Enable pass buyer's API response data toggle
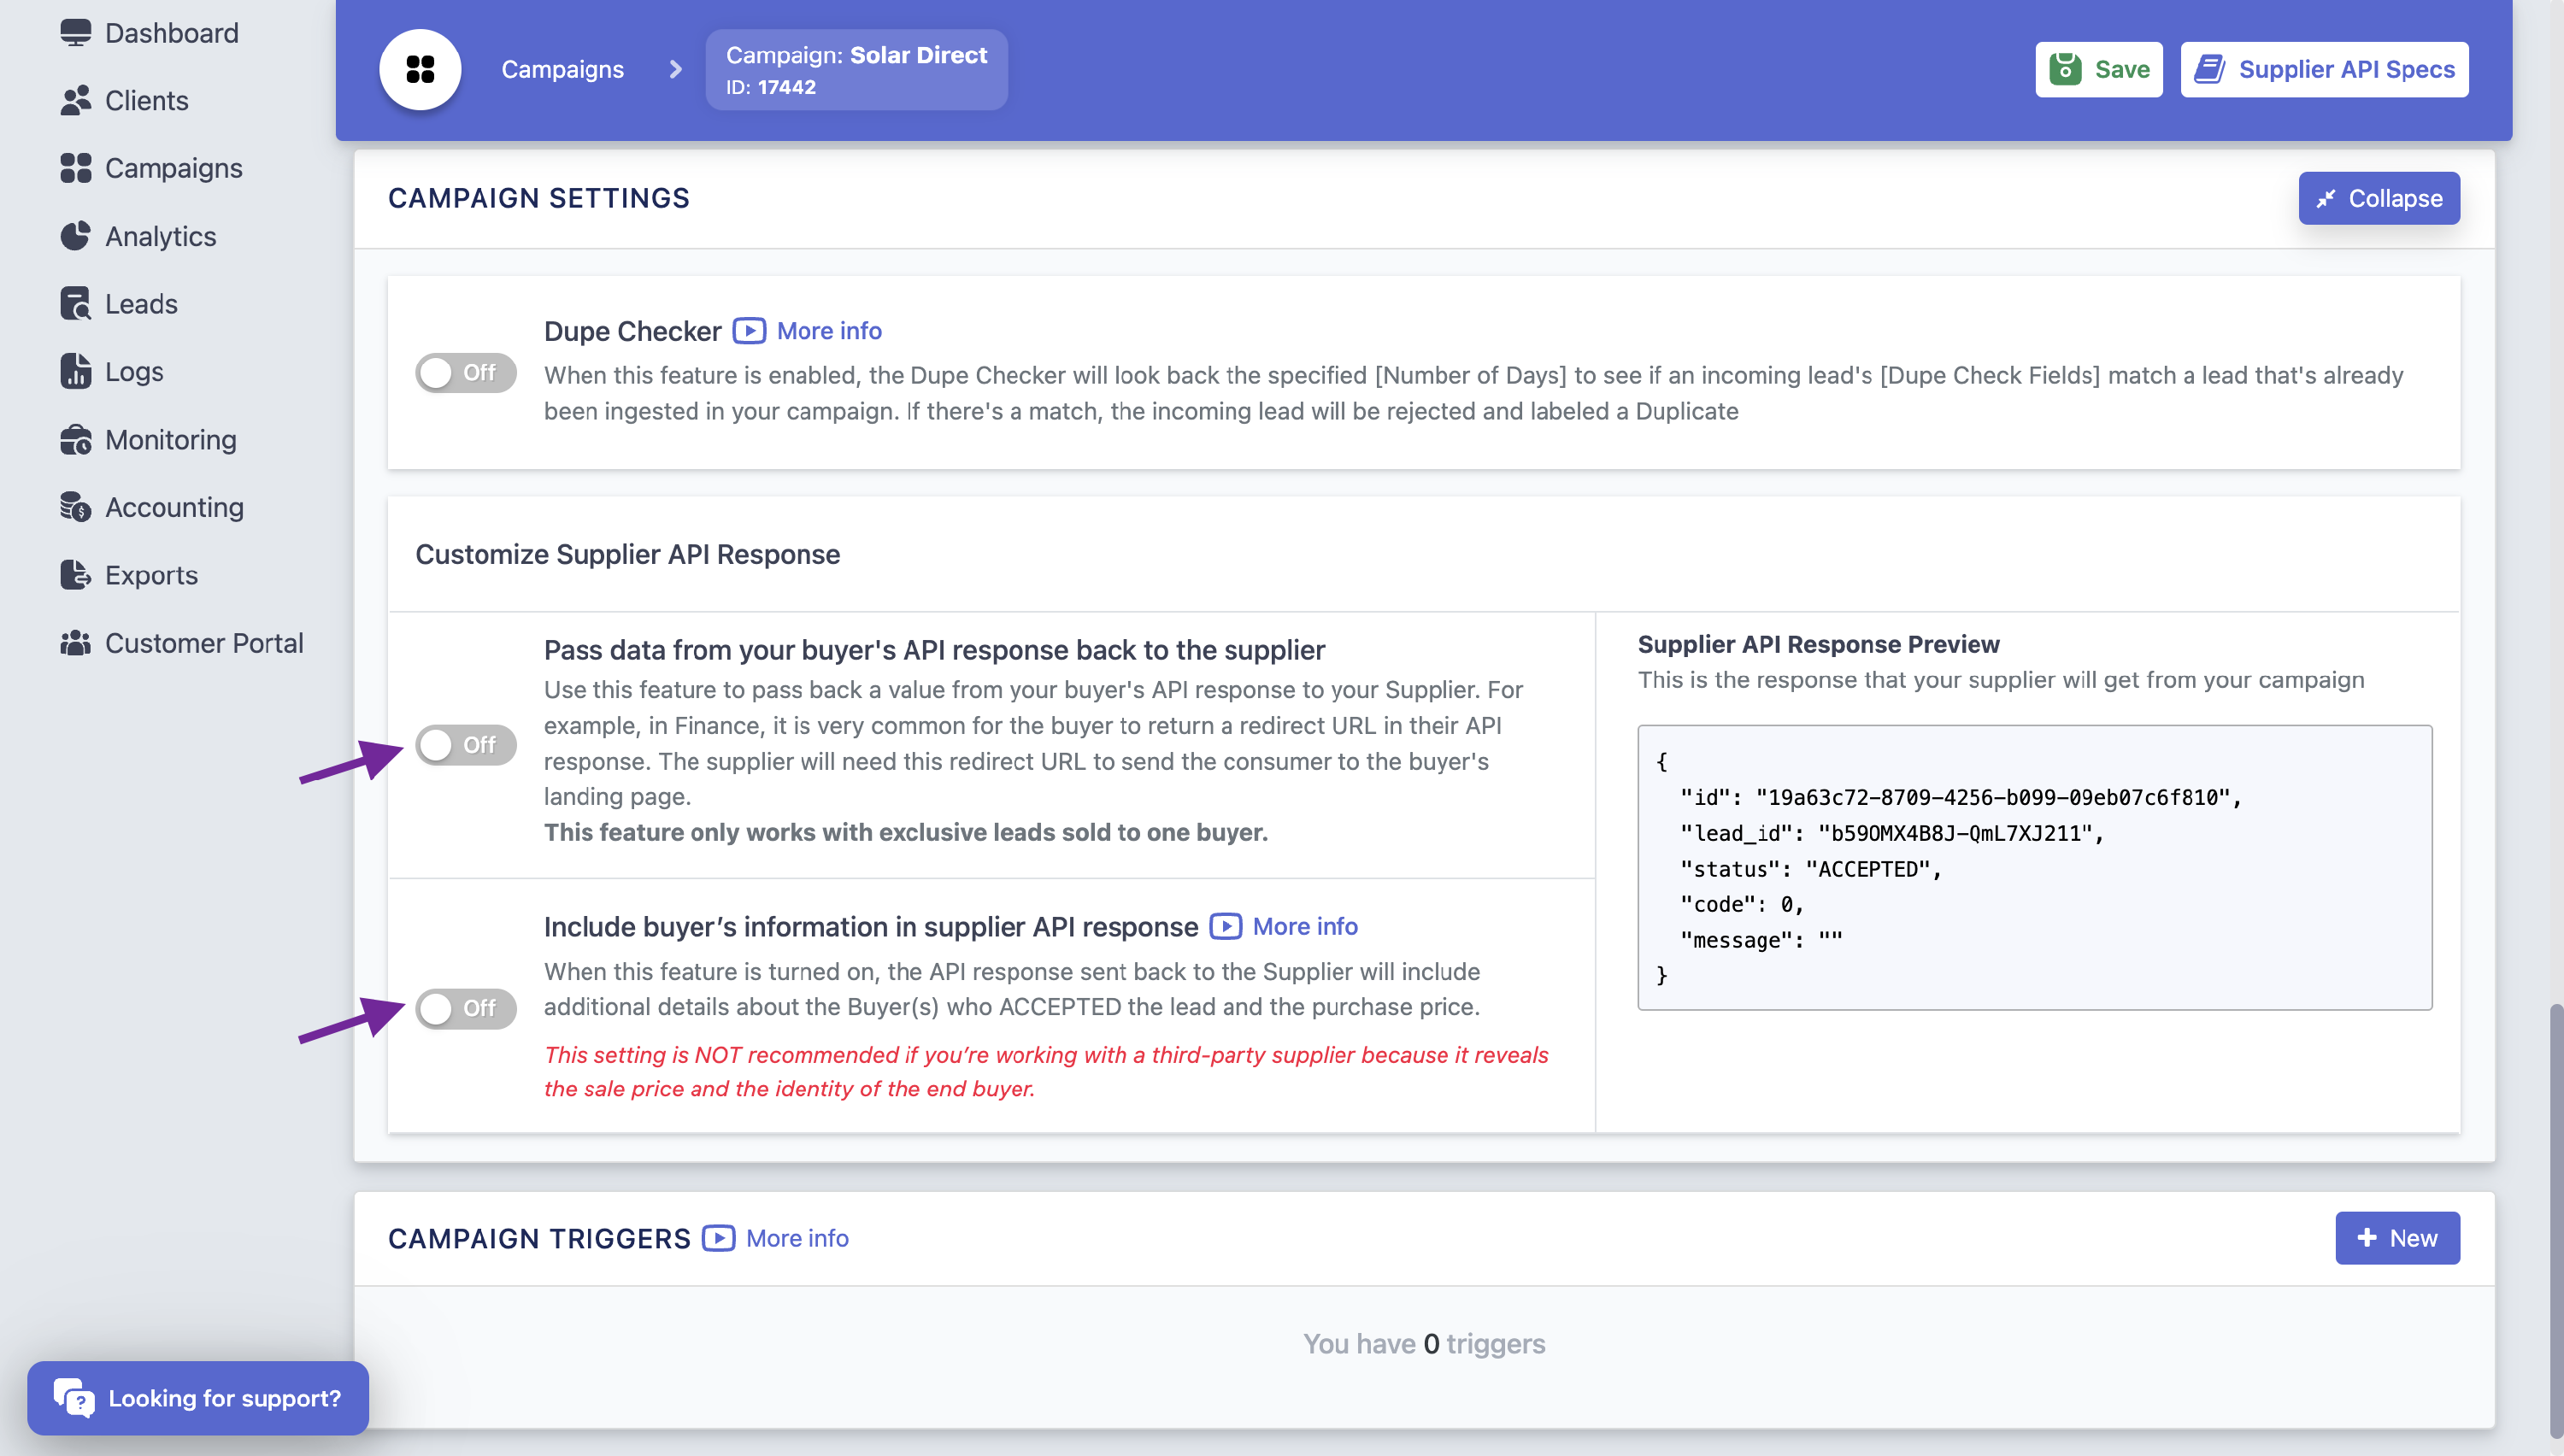 click(x=465, y=745)
